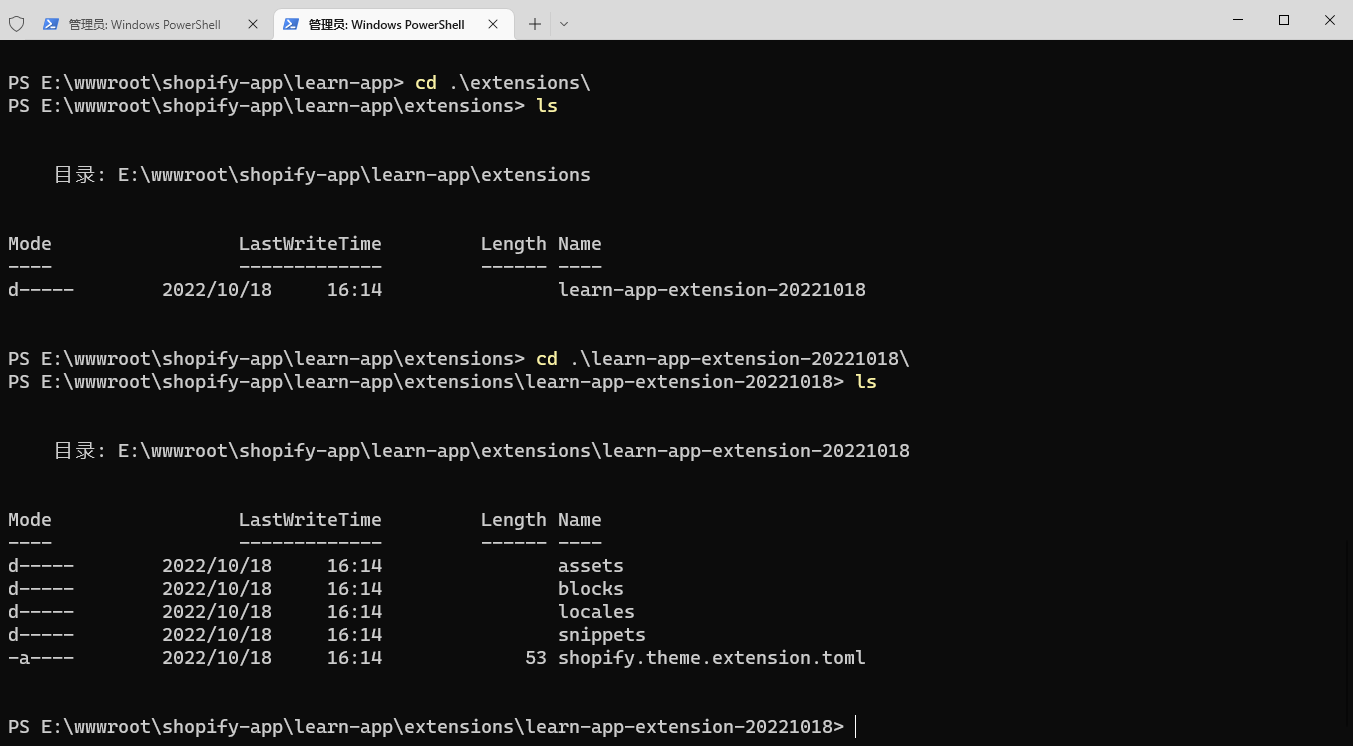
Task: Click the blocks directory entry
Action: (x=590, y=589)
